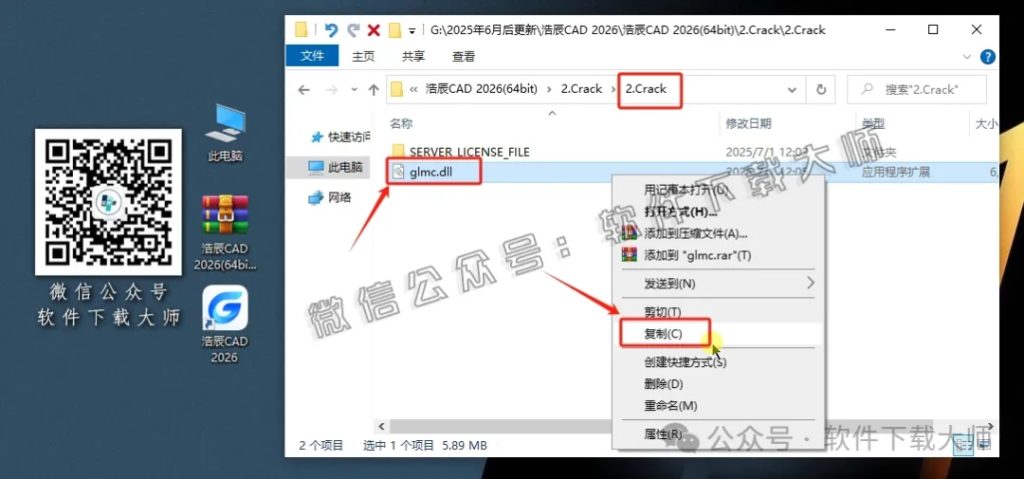Click the Forward navigation arrow
This screenshot has height=479, width=1024.
331,90
